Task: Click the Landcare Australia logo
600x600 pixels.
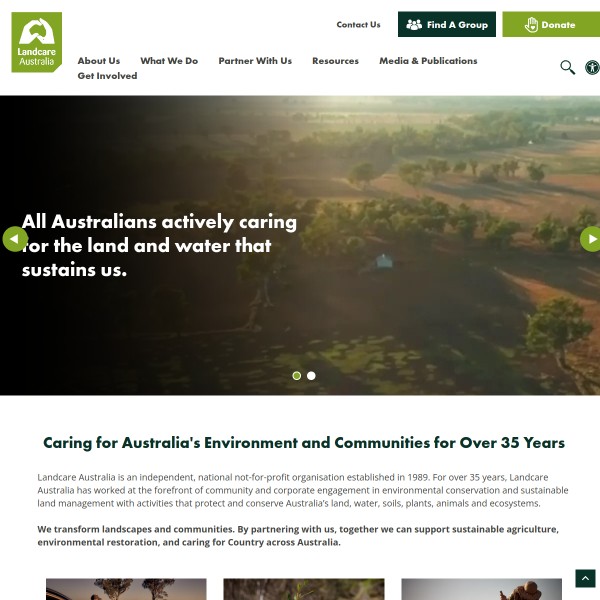Action: click(37, 42)
